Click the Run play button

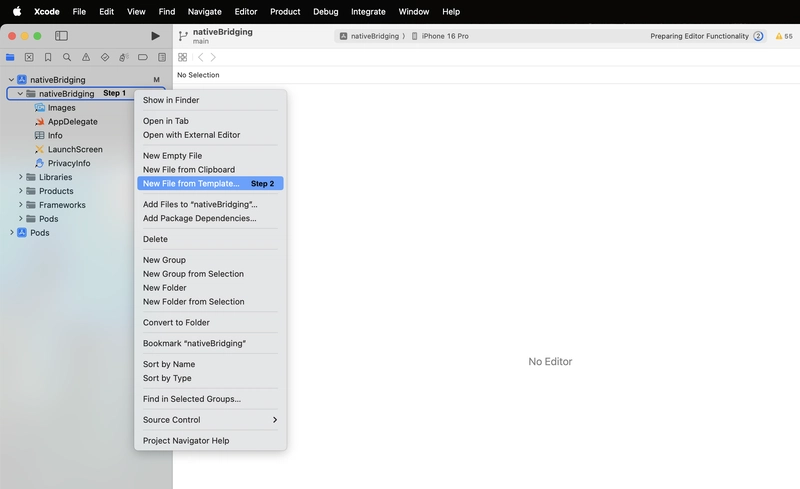tap(155, 36)
